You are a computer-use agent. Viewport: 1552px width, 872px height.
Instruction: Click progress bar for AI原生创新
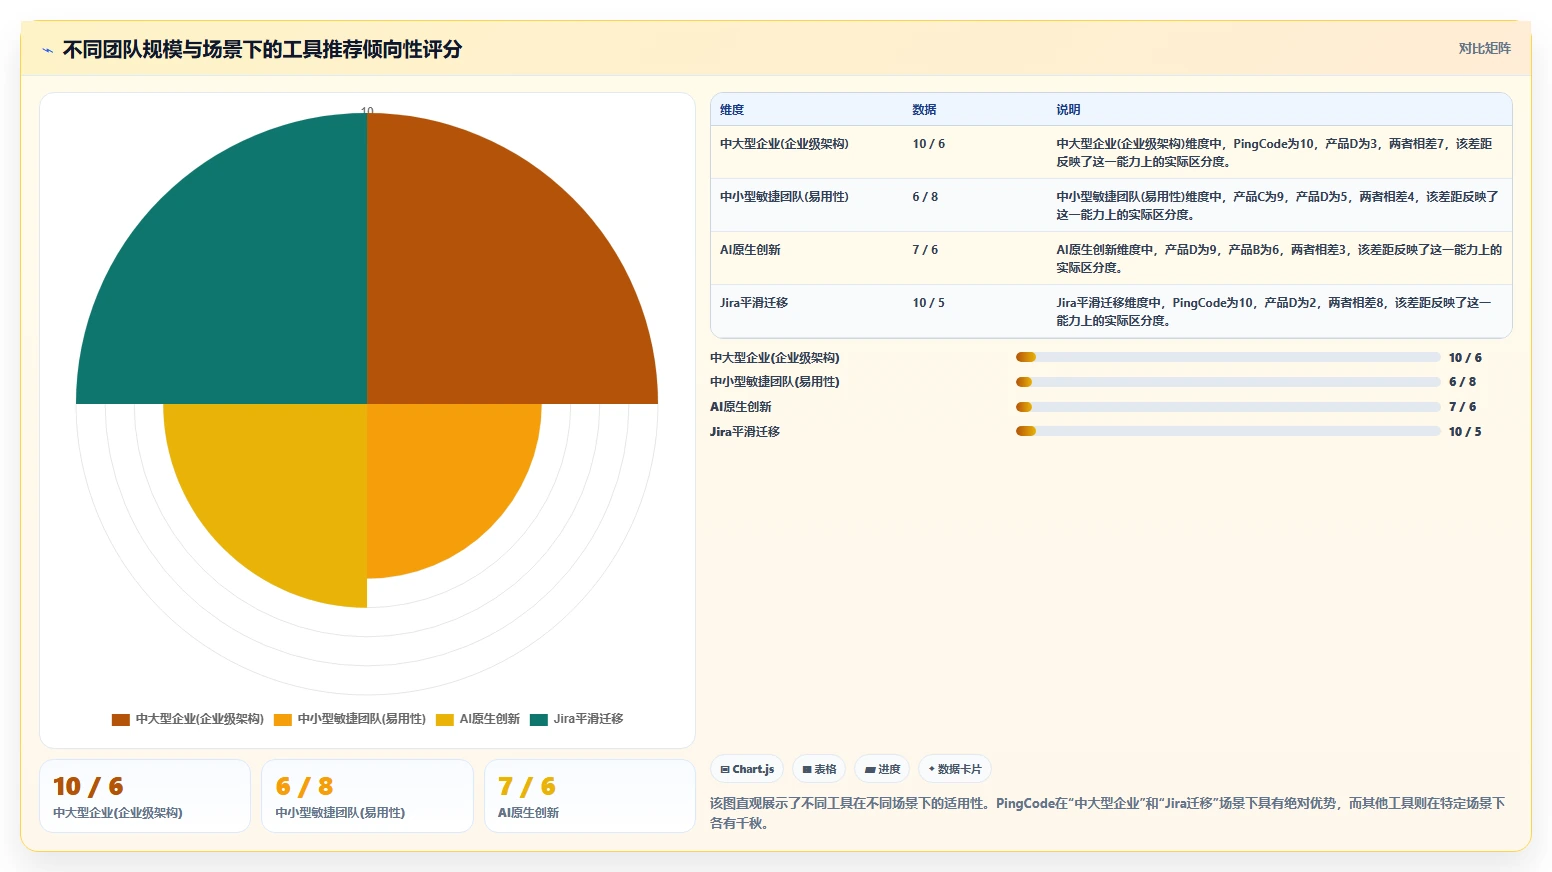coord(1228,407)
